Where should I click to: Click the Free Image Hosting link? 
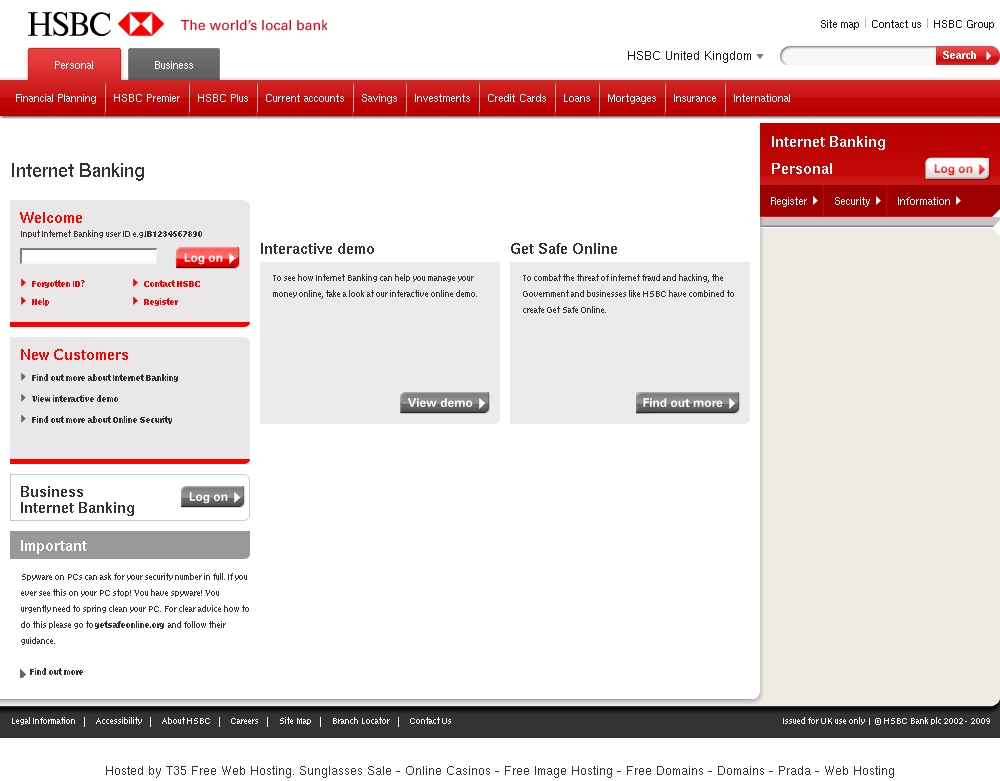coord(559,771)
